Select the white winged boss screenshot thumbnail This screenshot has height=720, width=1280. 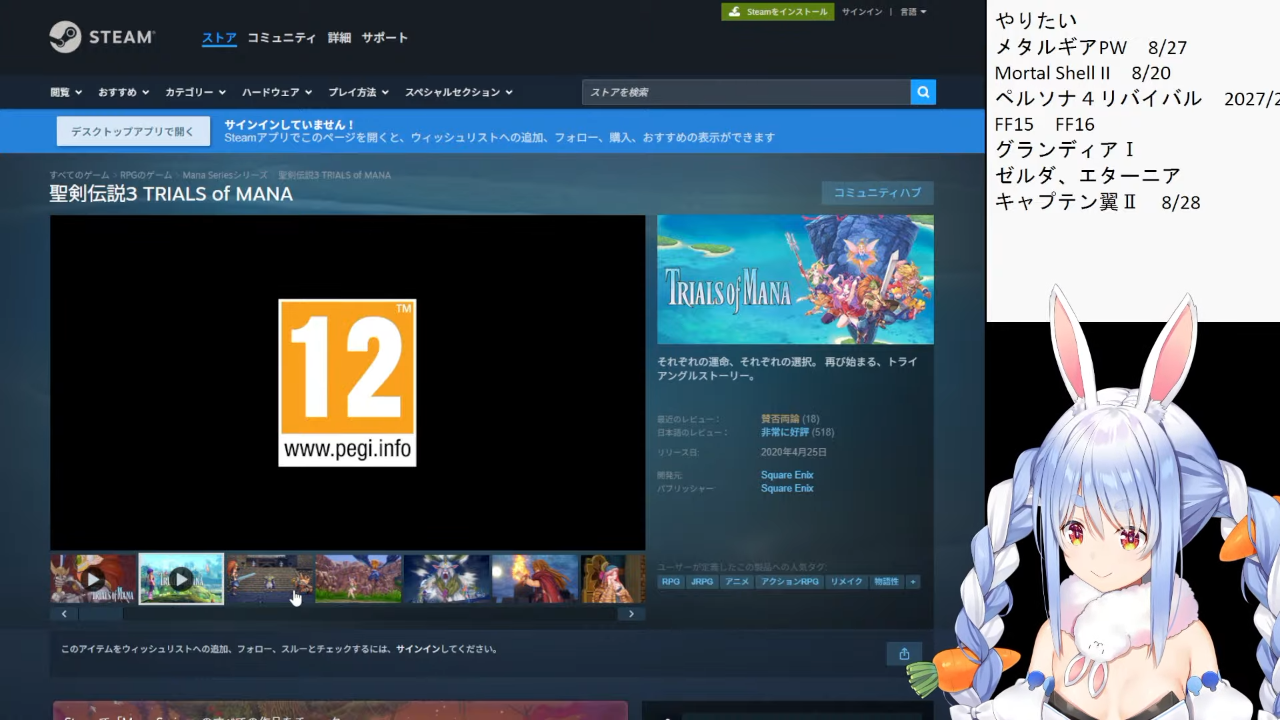click(x=447, y=579)
